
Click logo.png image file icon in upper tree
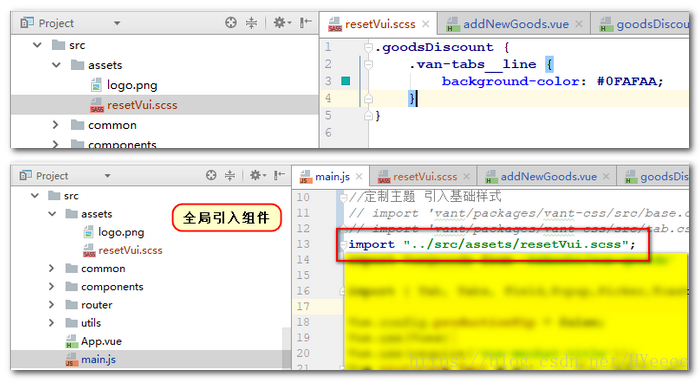click(x=96, y=84)
